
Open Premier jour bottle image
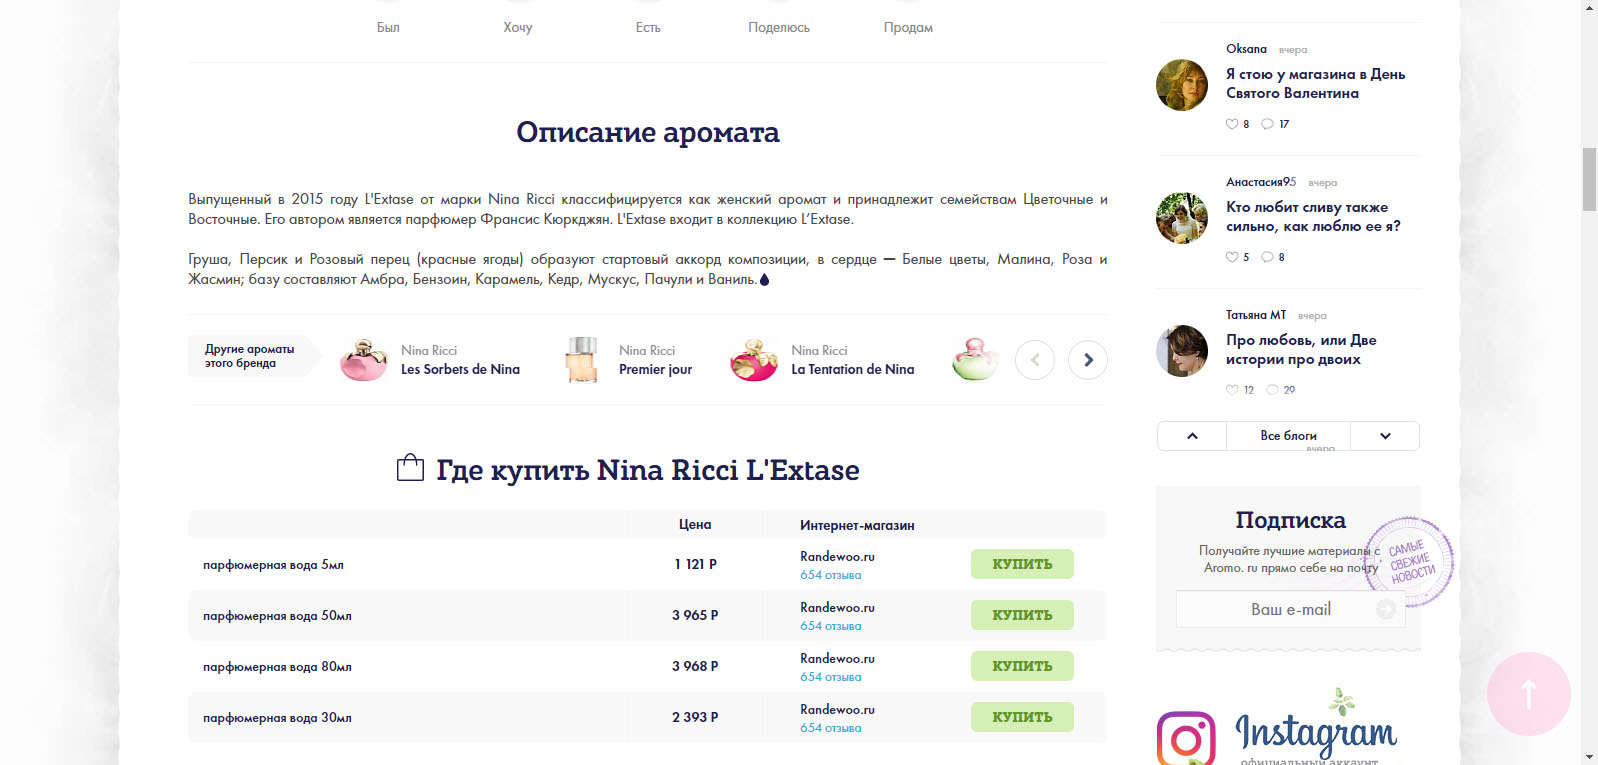pyautogui.click(x=581, y=360)
